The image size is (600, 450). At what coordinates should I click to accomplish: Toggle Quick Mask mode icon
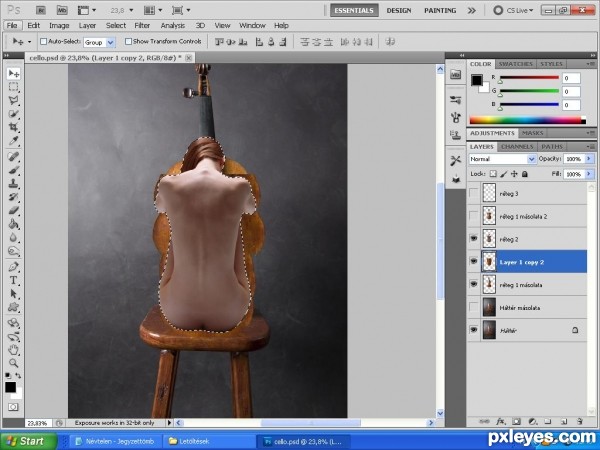pyautogui.click(x=13, y=407)
